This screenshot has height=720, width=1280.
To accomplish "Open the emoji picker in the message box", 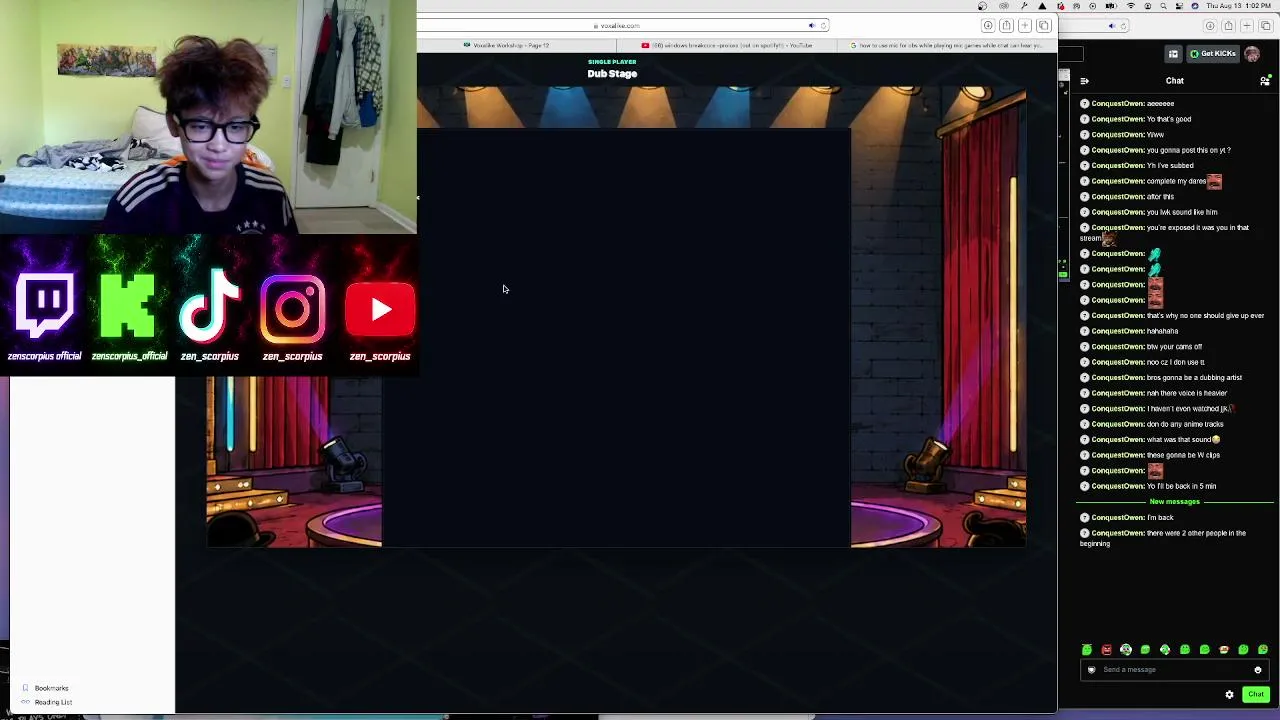I will pyautogui.click(x=1258, y=670).
